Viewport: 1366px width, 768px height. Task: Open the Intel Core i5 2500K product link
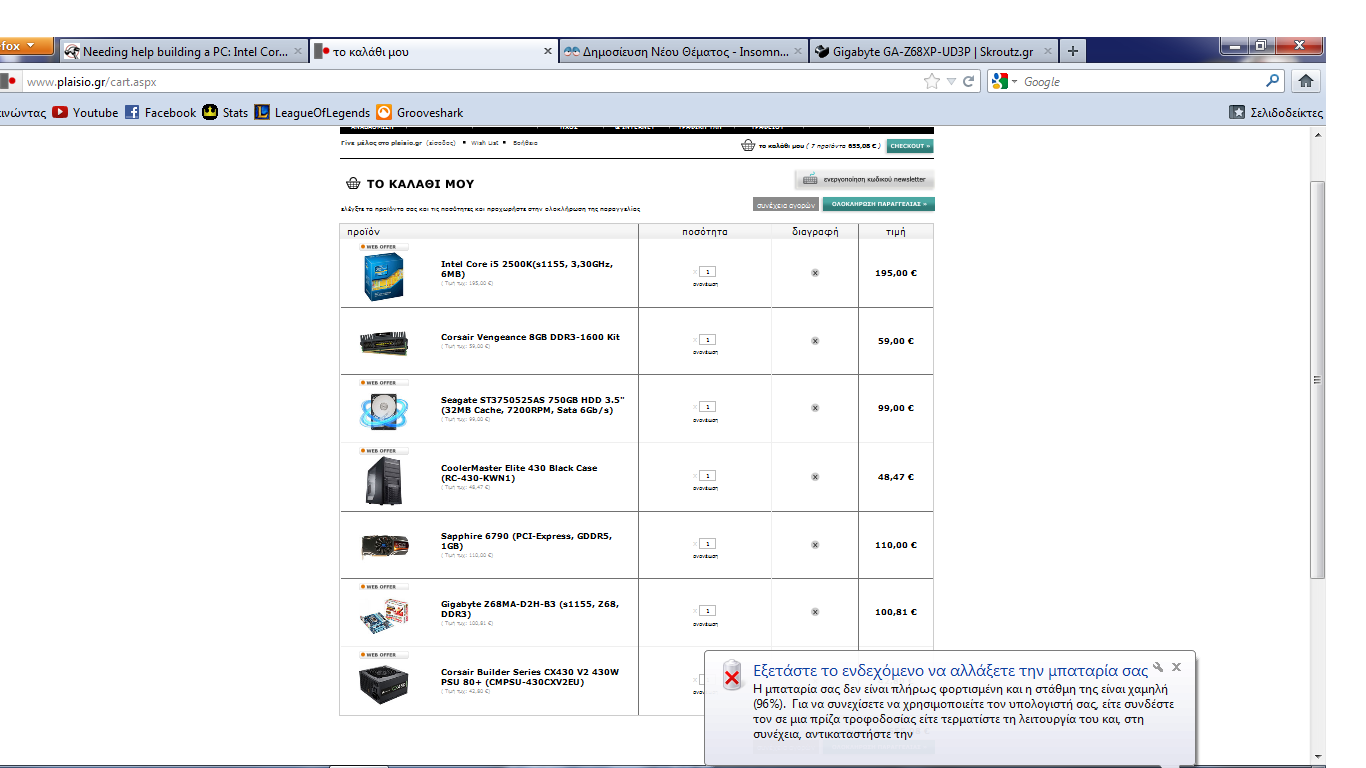pyautogui.click(x=526, y=268)
